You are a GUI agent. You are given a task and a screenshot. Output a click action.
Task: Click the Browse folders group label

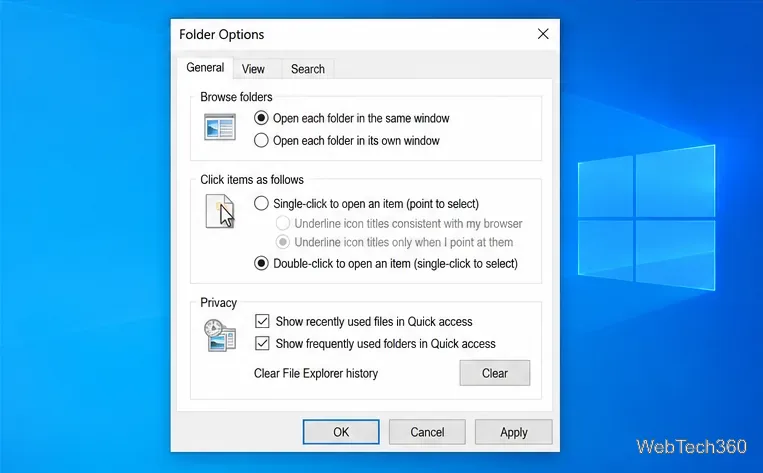236,97
